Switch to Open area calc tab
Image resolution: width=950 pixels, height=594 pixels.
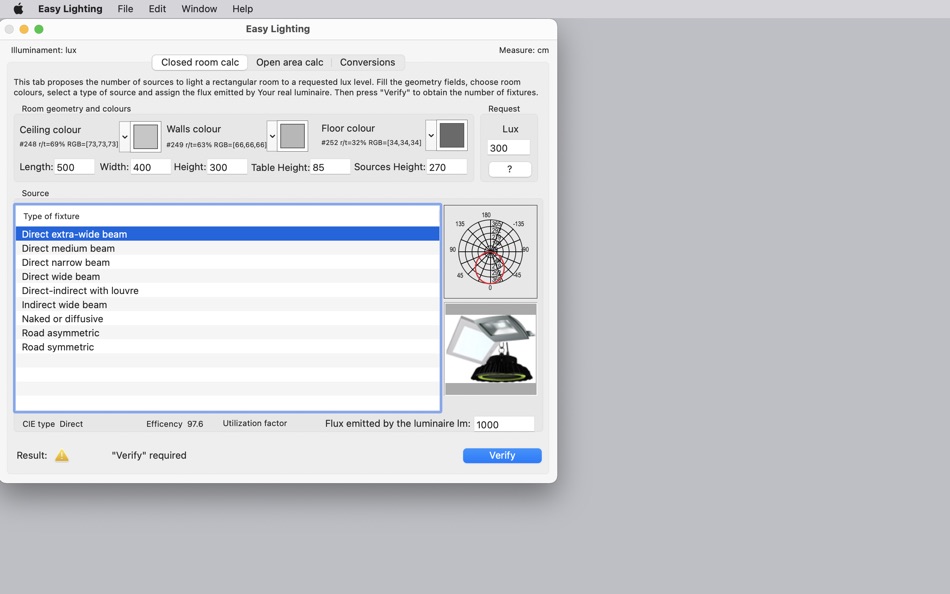[290, 62]
